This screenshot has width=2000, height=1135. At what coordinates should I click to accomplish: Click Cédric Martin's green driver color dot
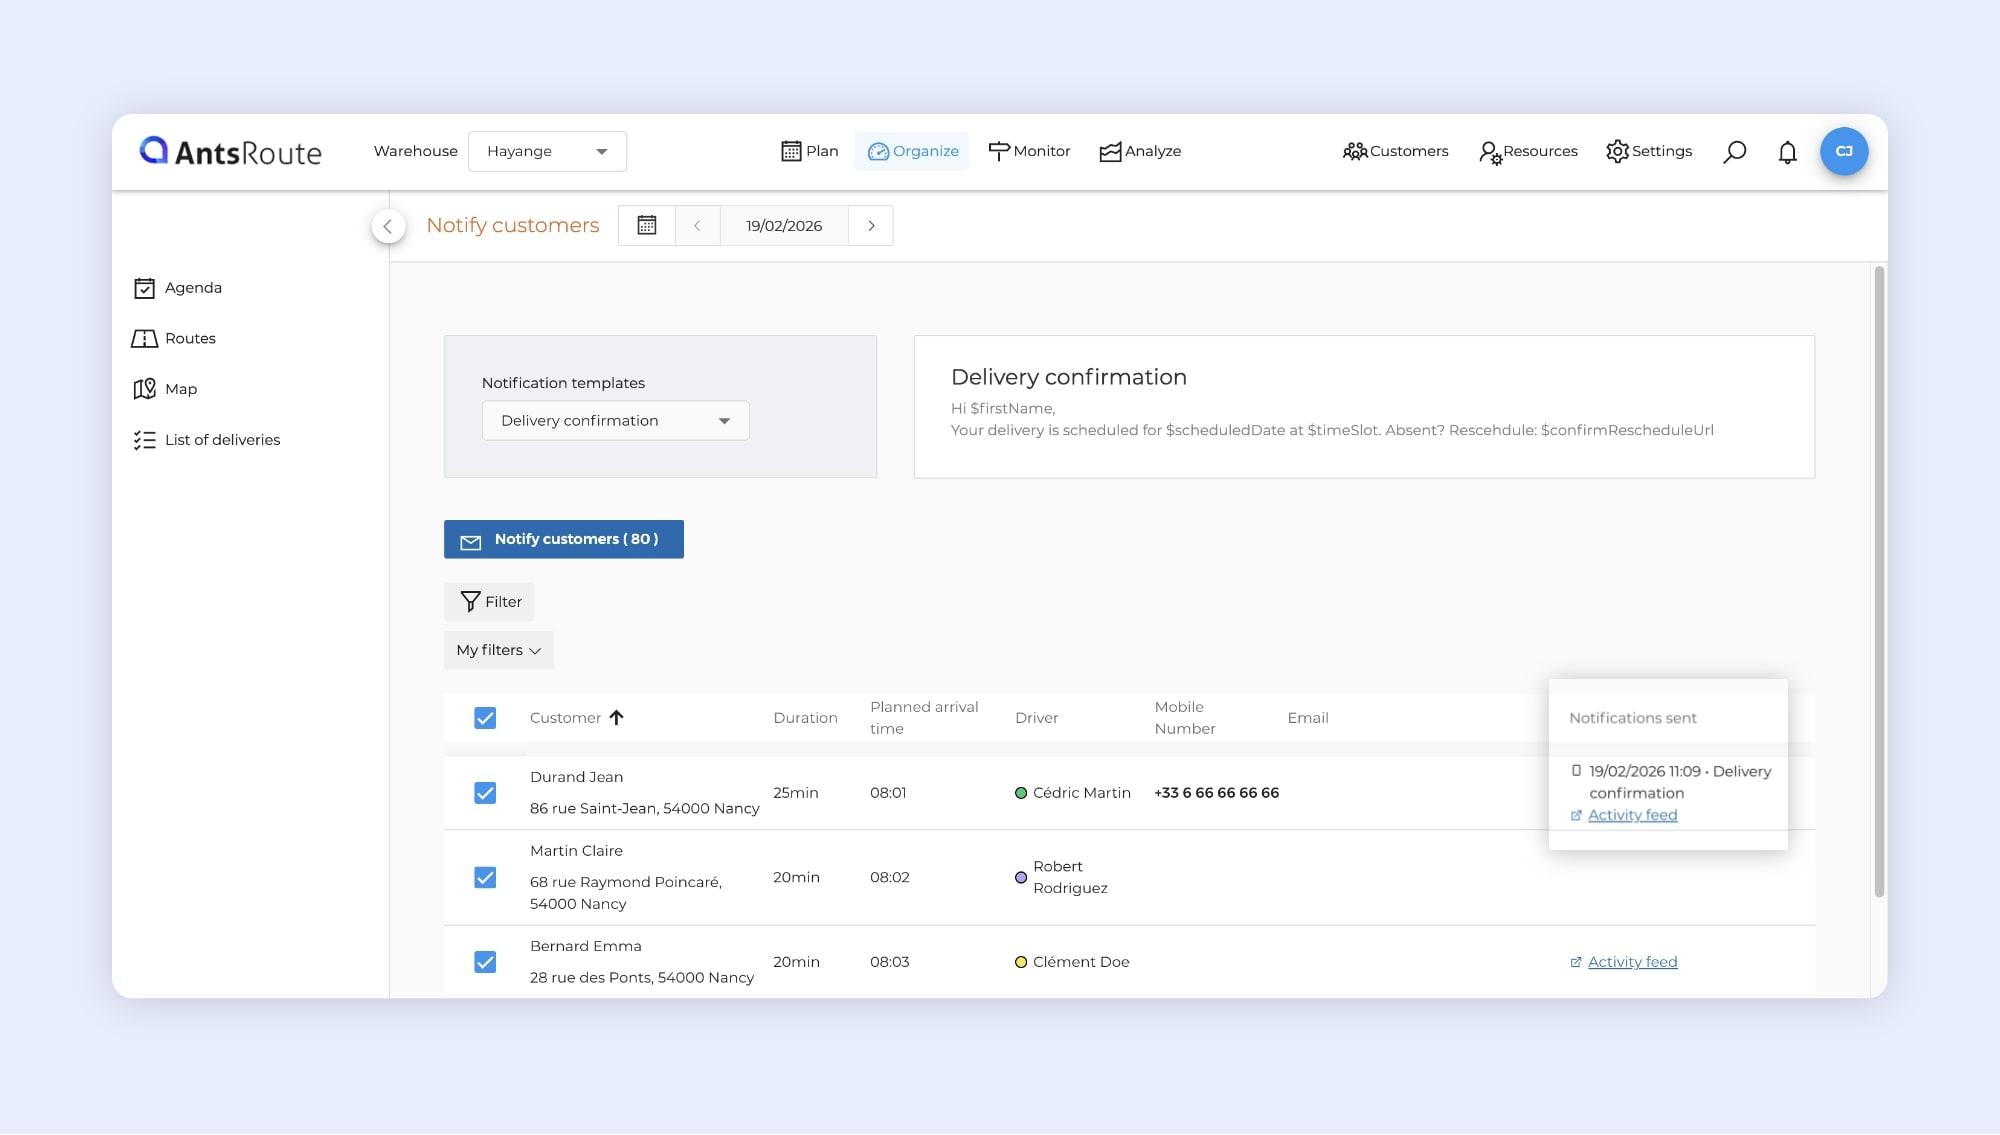[x=1021, y=793]
